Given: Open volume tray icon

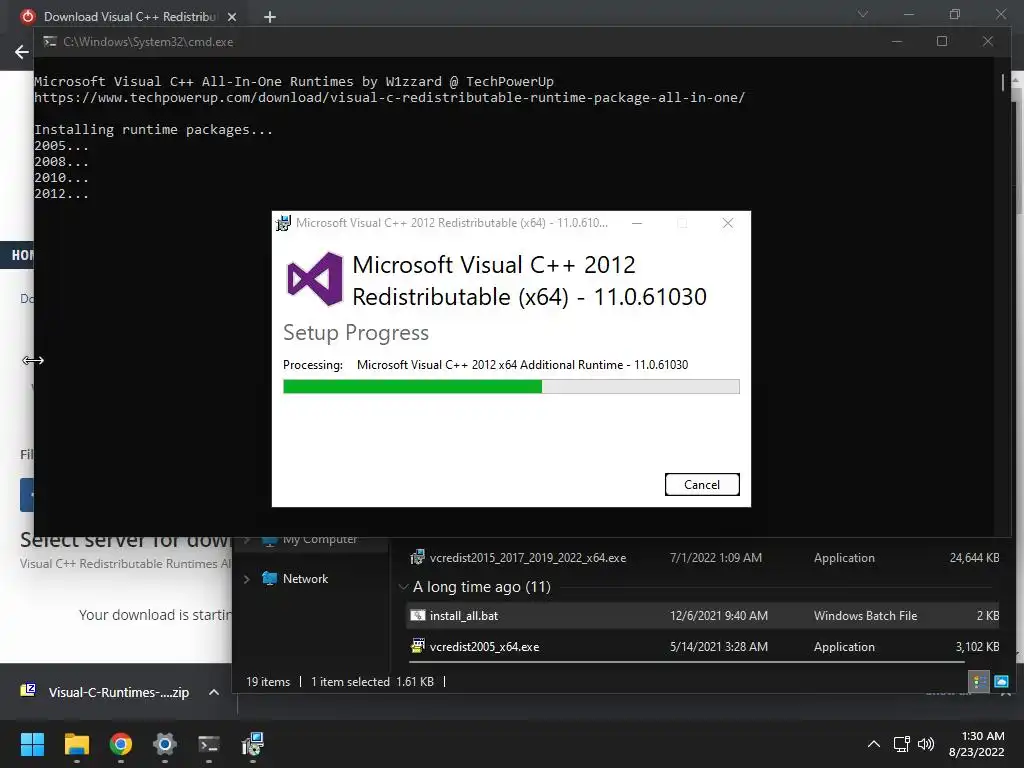Looking at the screenshot, I should click(x=926, y=744).
